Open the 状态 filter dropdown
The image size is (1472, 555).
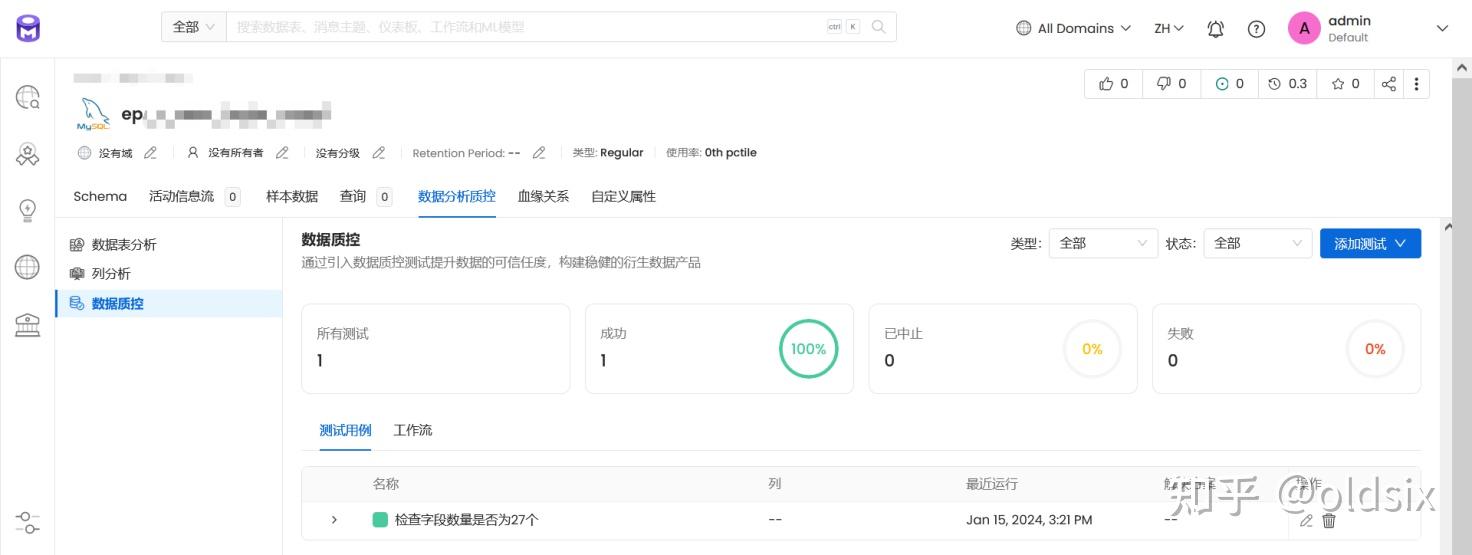click(x=1258, y=243)
